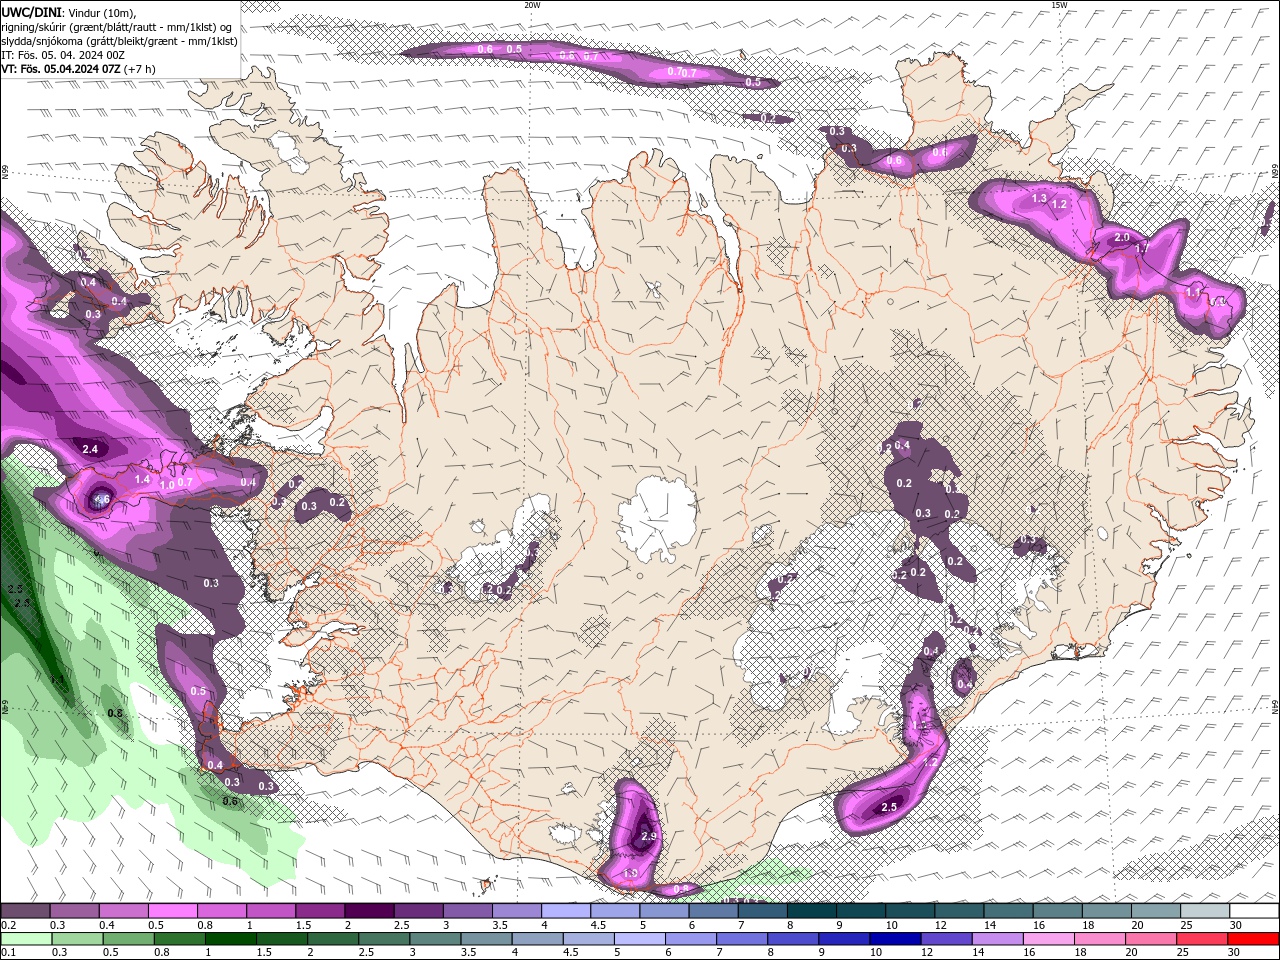Click the 2.4 snowfall value on the map
The width and height of the screenshot is (1280, 960).
(89, 449)
